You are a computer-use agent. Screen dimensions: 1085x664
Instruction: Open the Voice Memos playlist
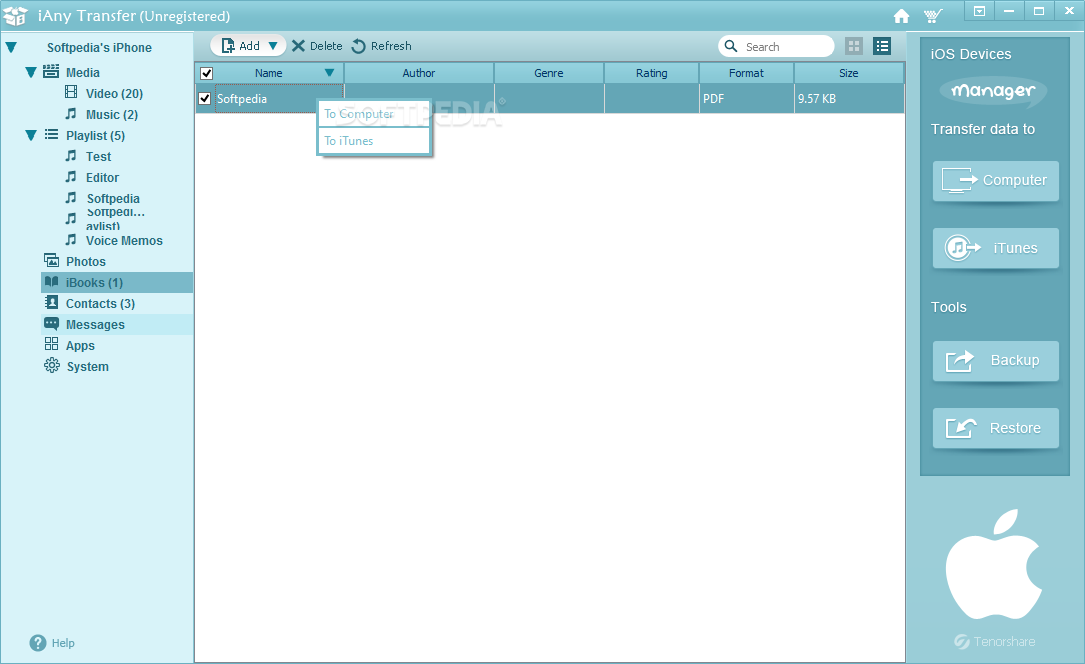pyautogui.click(x=124, y=241)
